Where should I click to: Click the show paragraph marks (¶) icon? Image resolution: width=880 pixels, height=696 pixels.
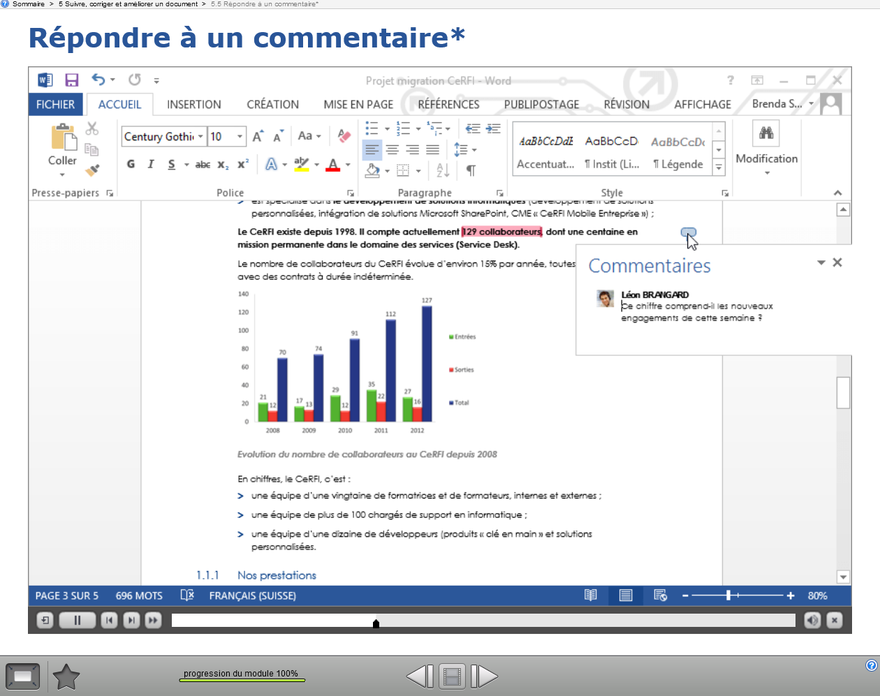pos(471,171)
